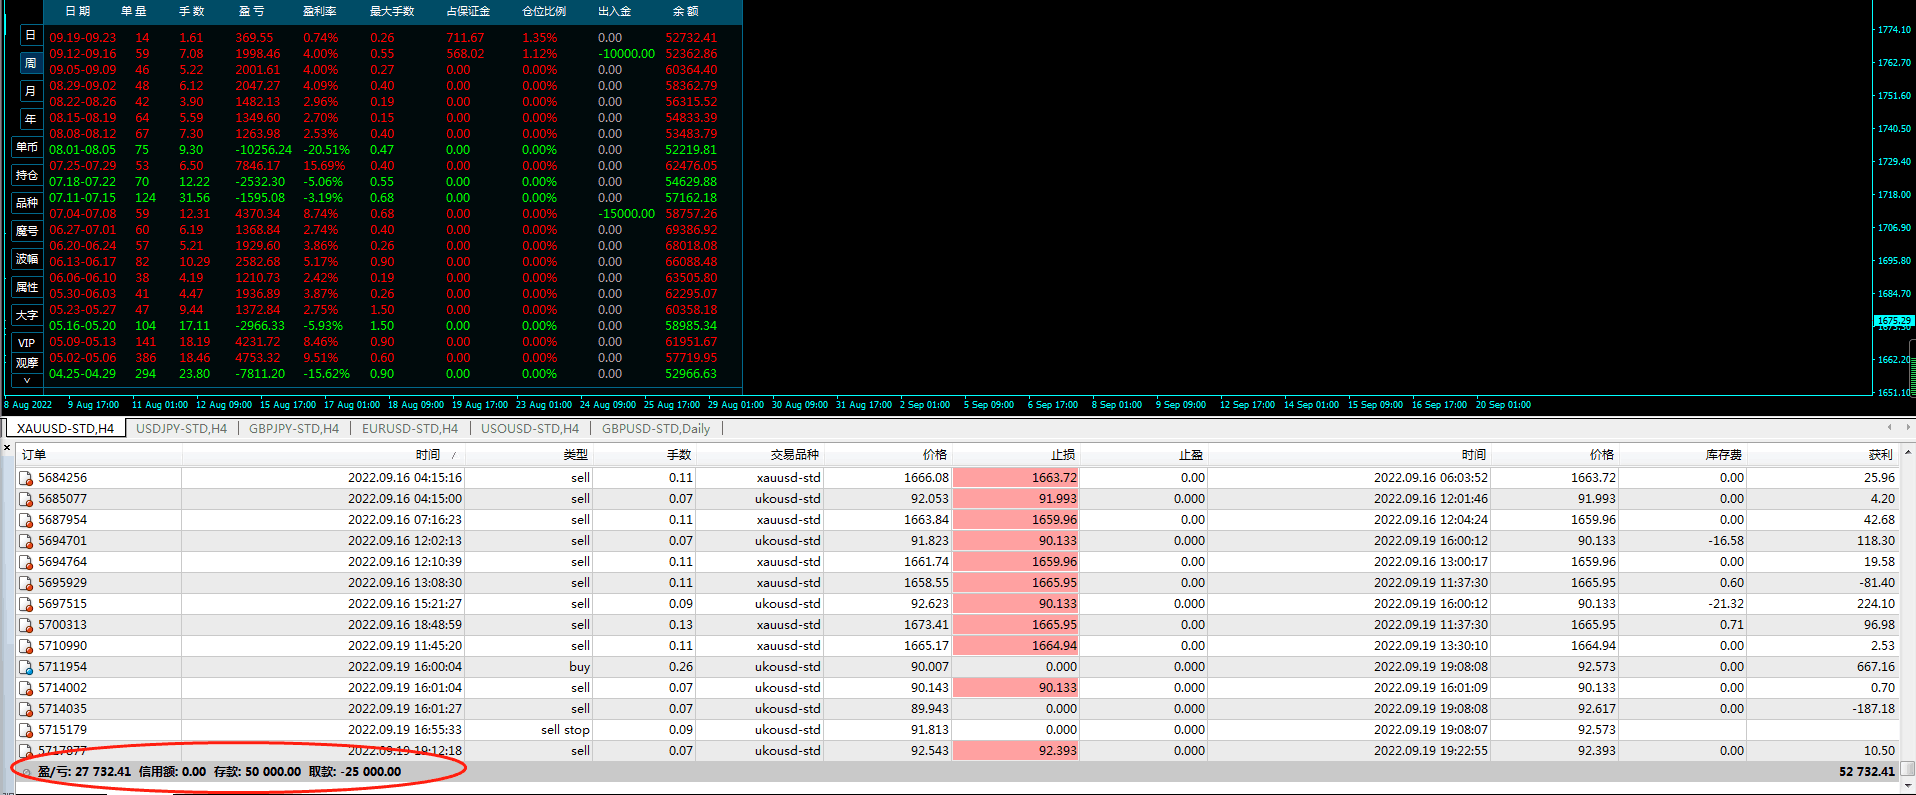Sort by the open 时间 column header with sort arrow
Viewport: 1916px width, 795px height.
pos(323,455)
